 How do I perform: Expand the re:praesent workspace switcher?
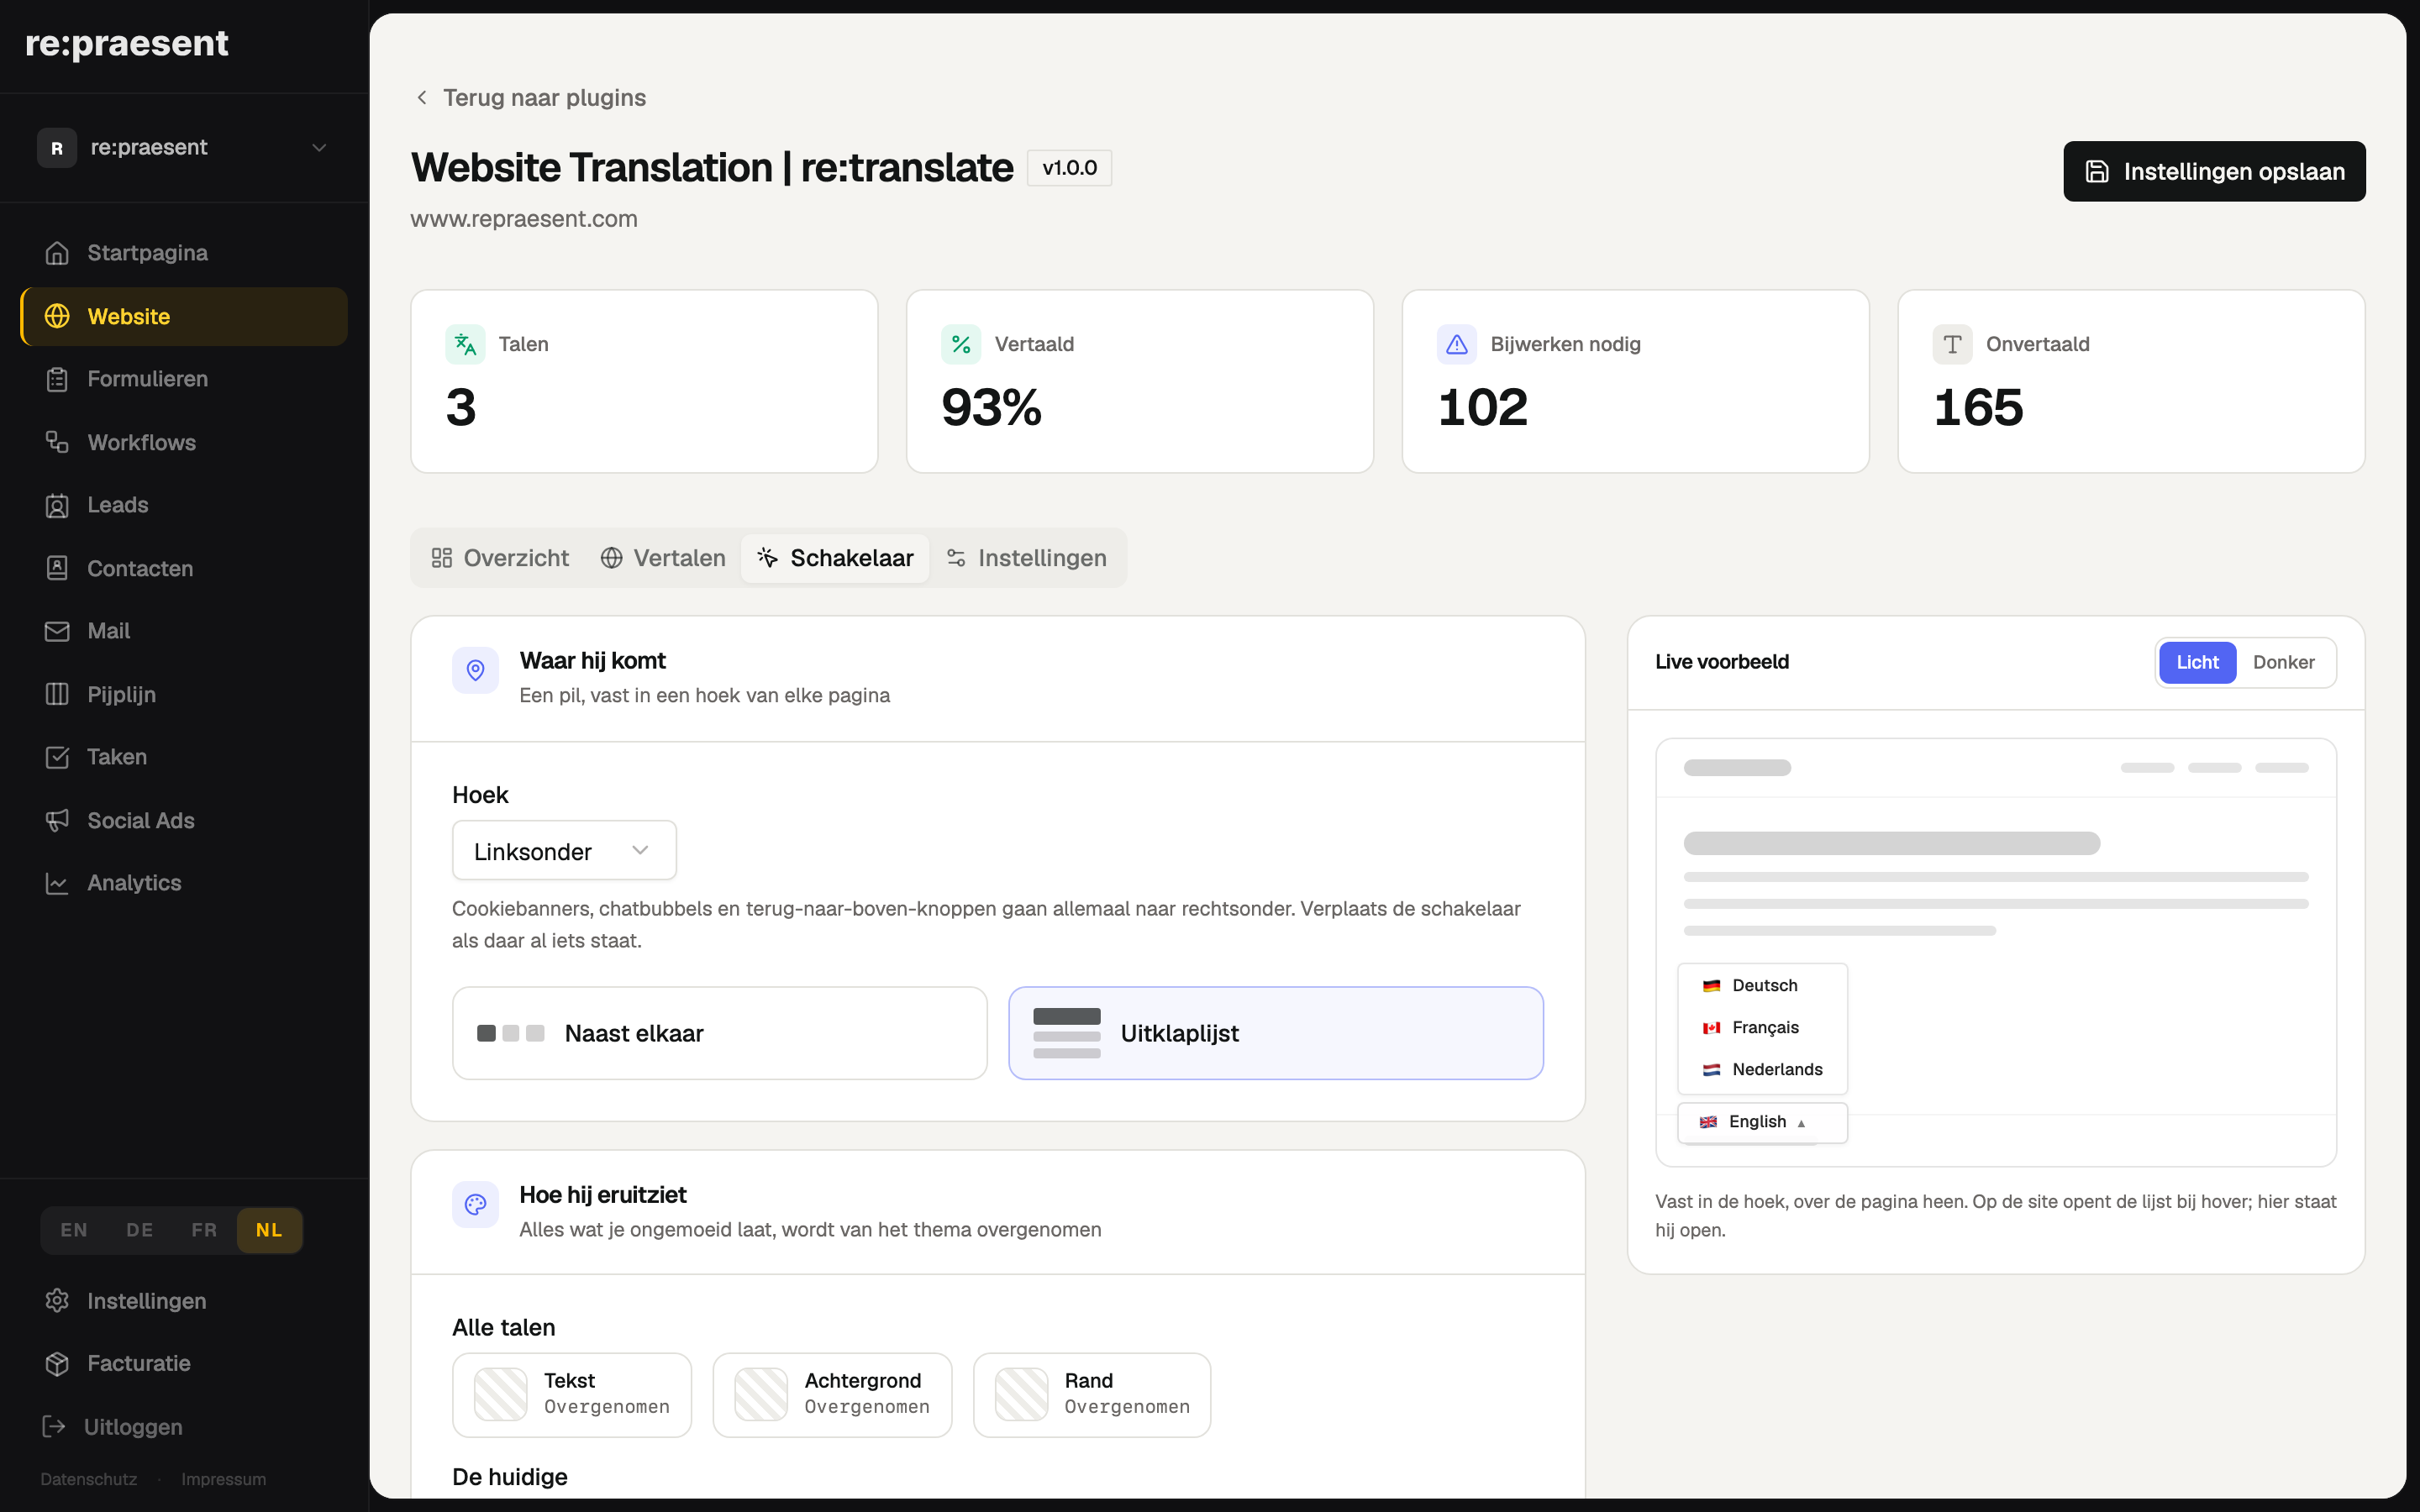(x=185, y=148)
